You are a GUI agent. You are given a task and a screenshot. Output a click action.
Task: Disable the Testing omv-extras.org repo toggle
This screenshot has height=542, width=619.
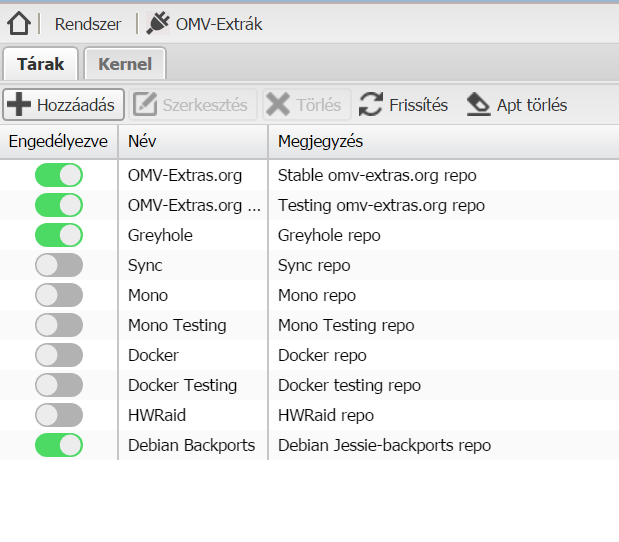point(59,205)
